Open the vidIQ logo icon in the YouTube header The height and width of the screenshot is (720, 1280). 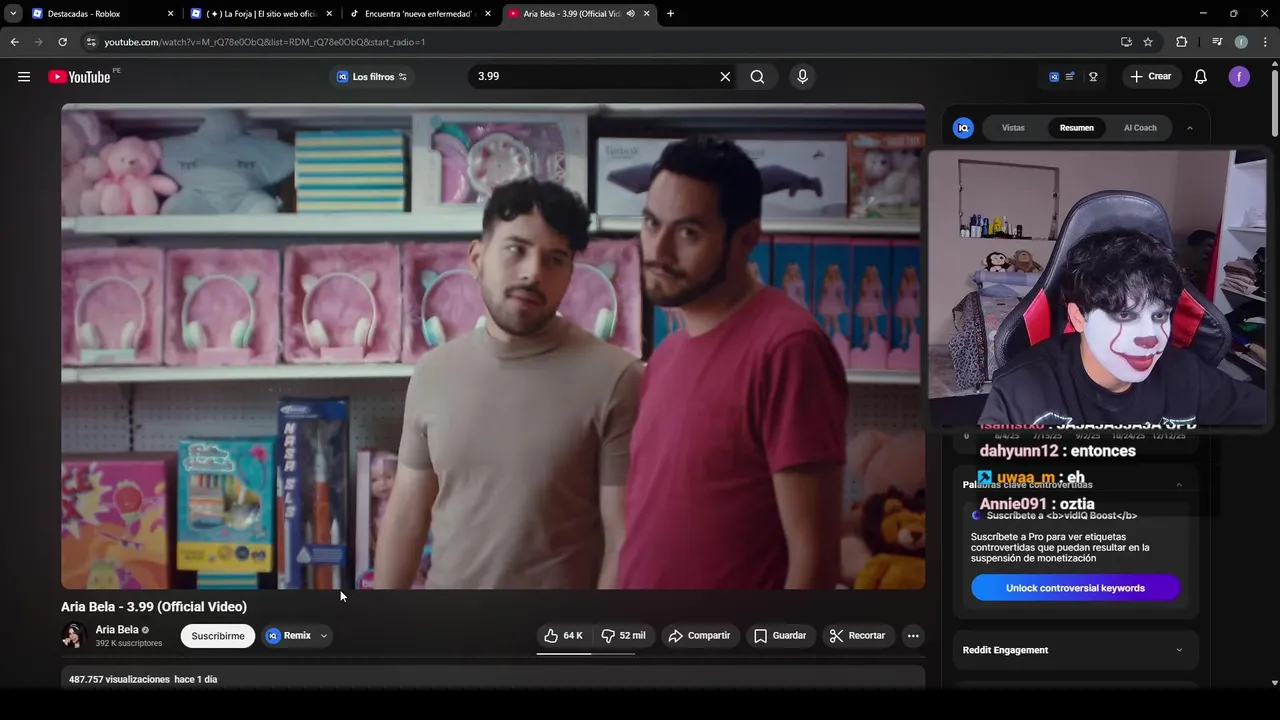click(x=1054, y=77)
